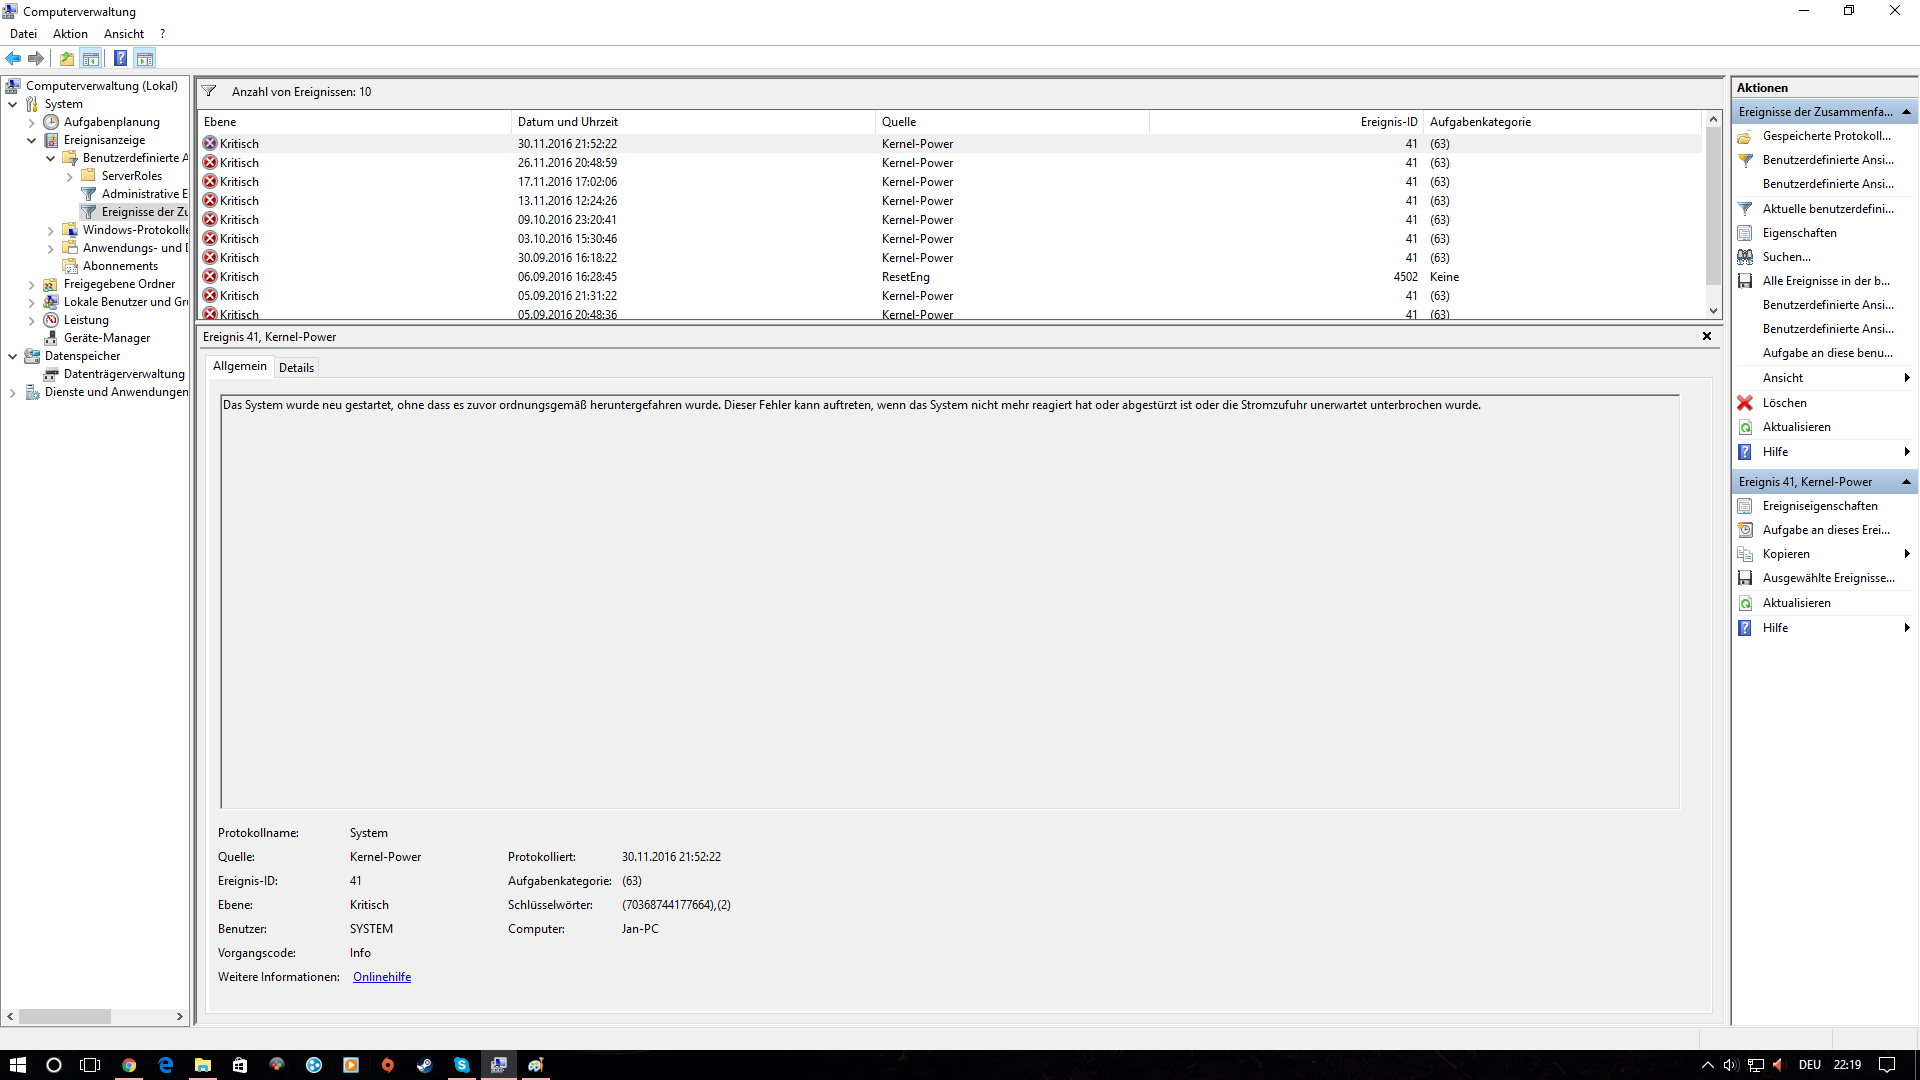The width and height of the screenshot is (1920, 1080).
Task: Open the Aktion menu
Action: (x=70, y=34)
